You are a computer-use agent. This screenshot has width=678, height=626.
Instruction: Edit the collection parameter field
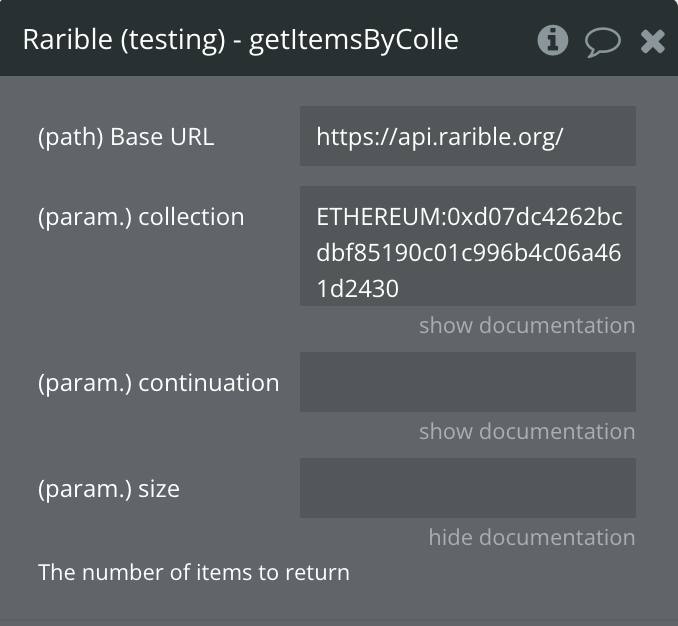coord(468,246)
